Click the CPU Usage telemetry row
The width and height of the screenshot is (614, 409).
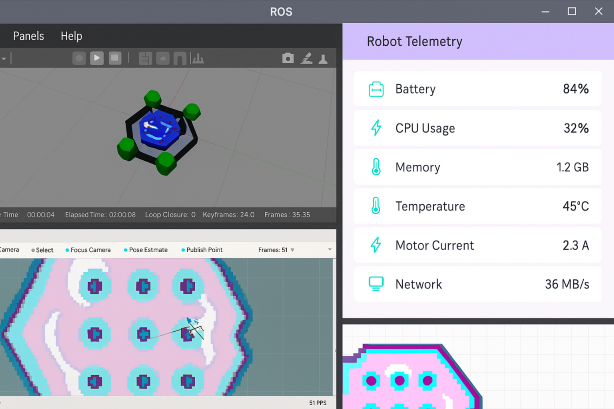click(x=478, y=128)
